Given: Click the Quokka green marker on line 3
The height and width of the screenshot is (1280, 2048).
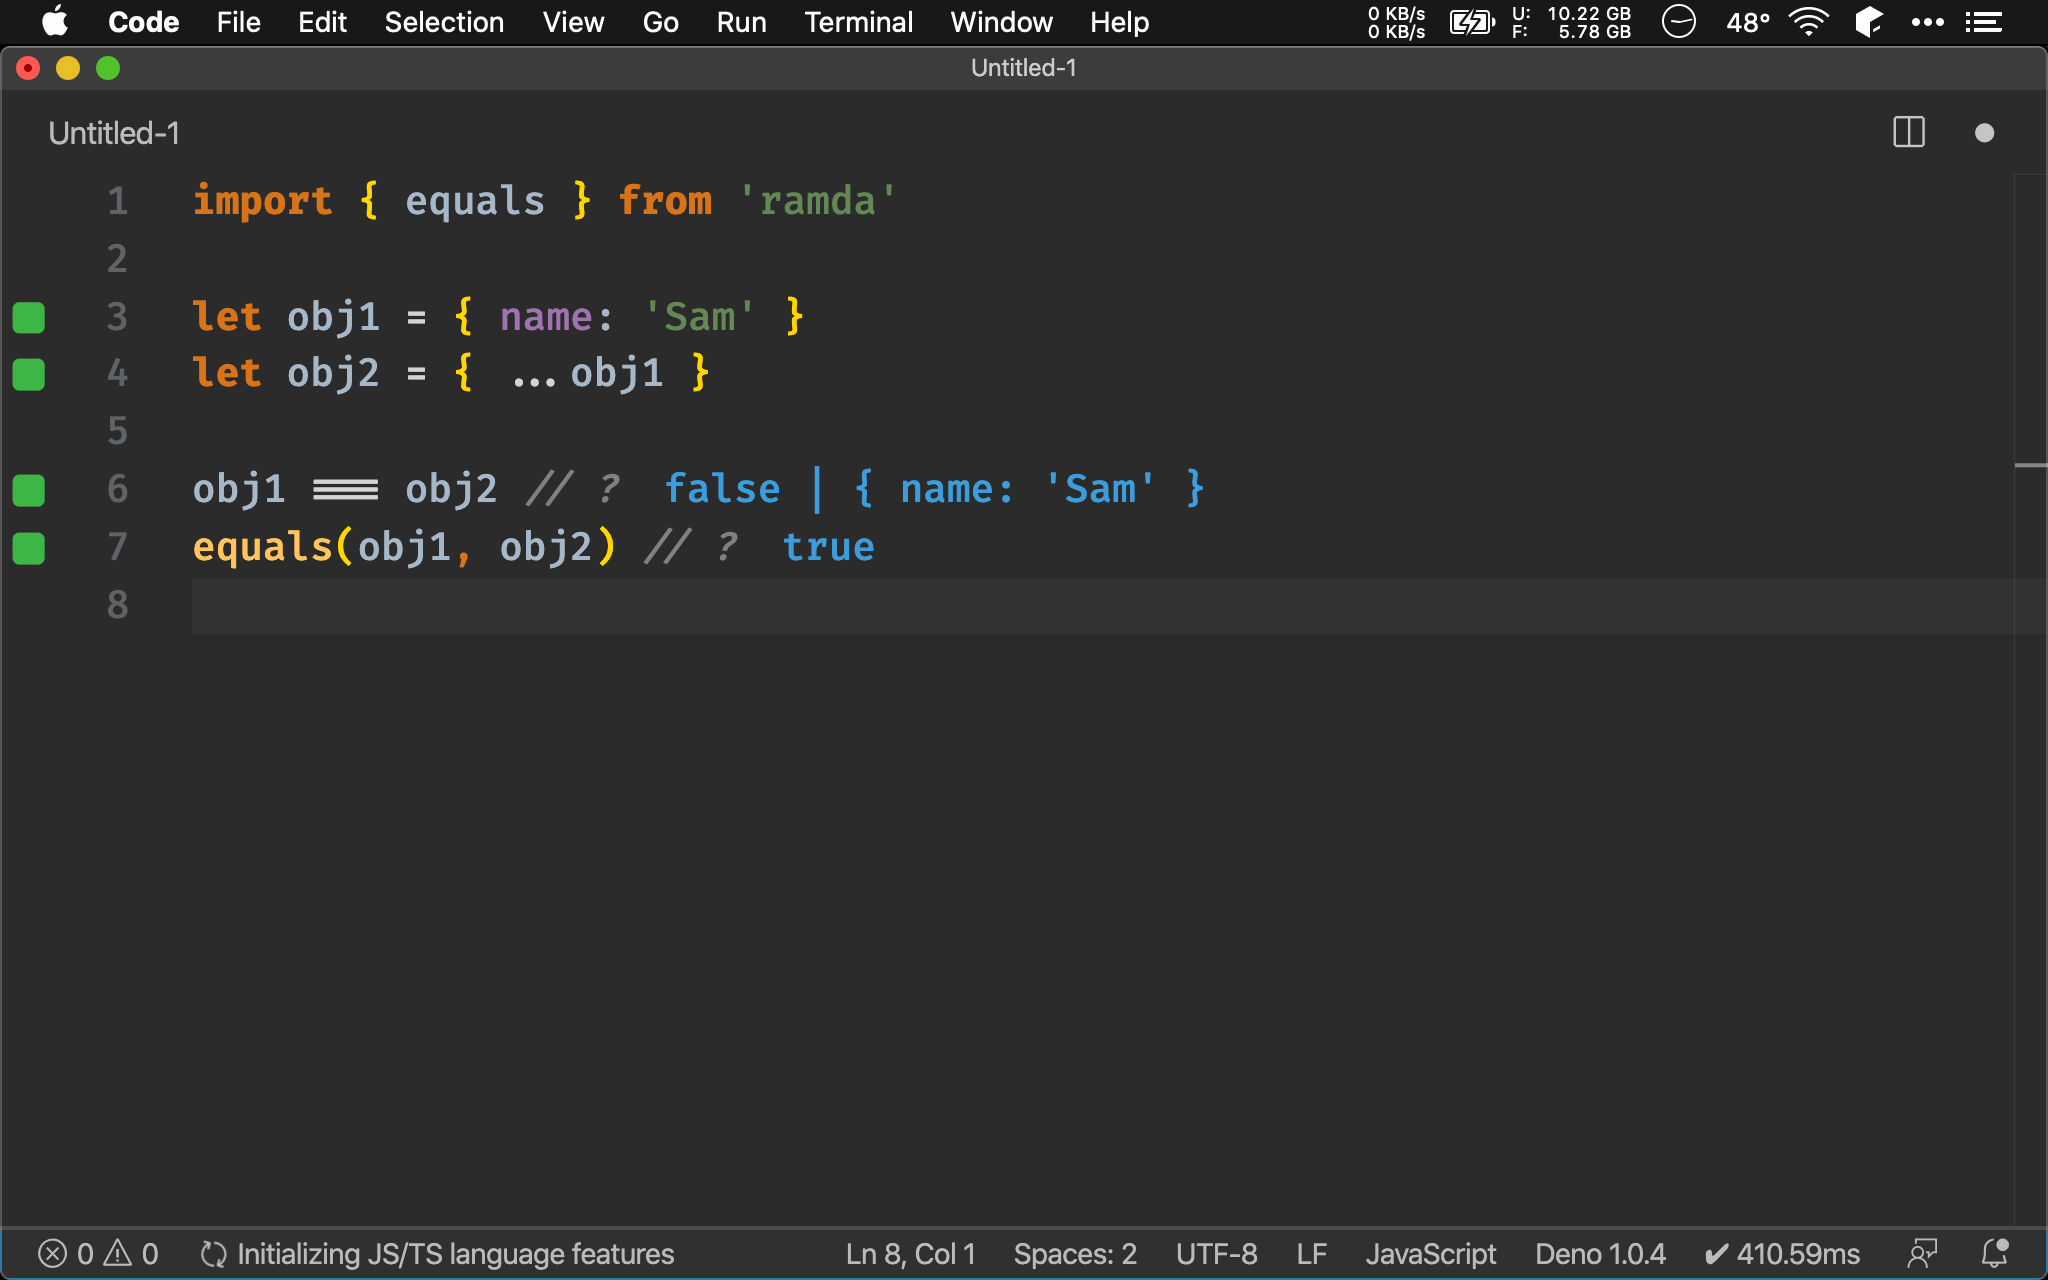Looking at the screenshot, I should (x=29, y=317).
